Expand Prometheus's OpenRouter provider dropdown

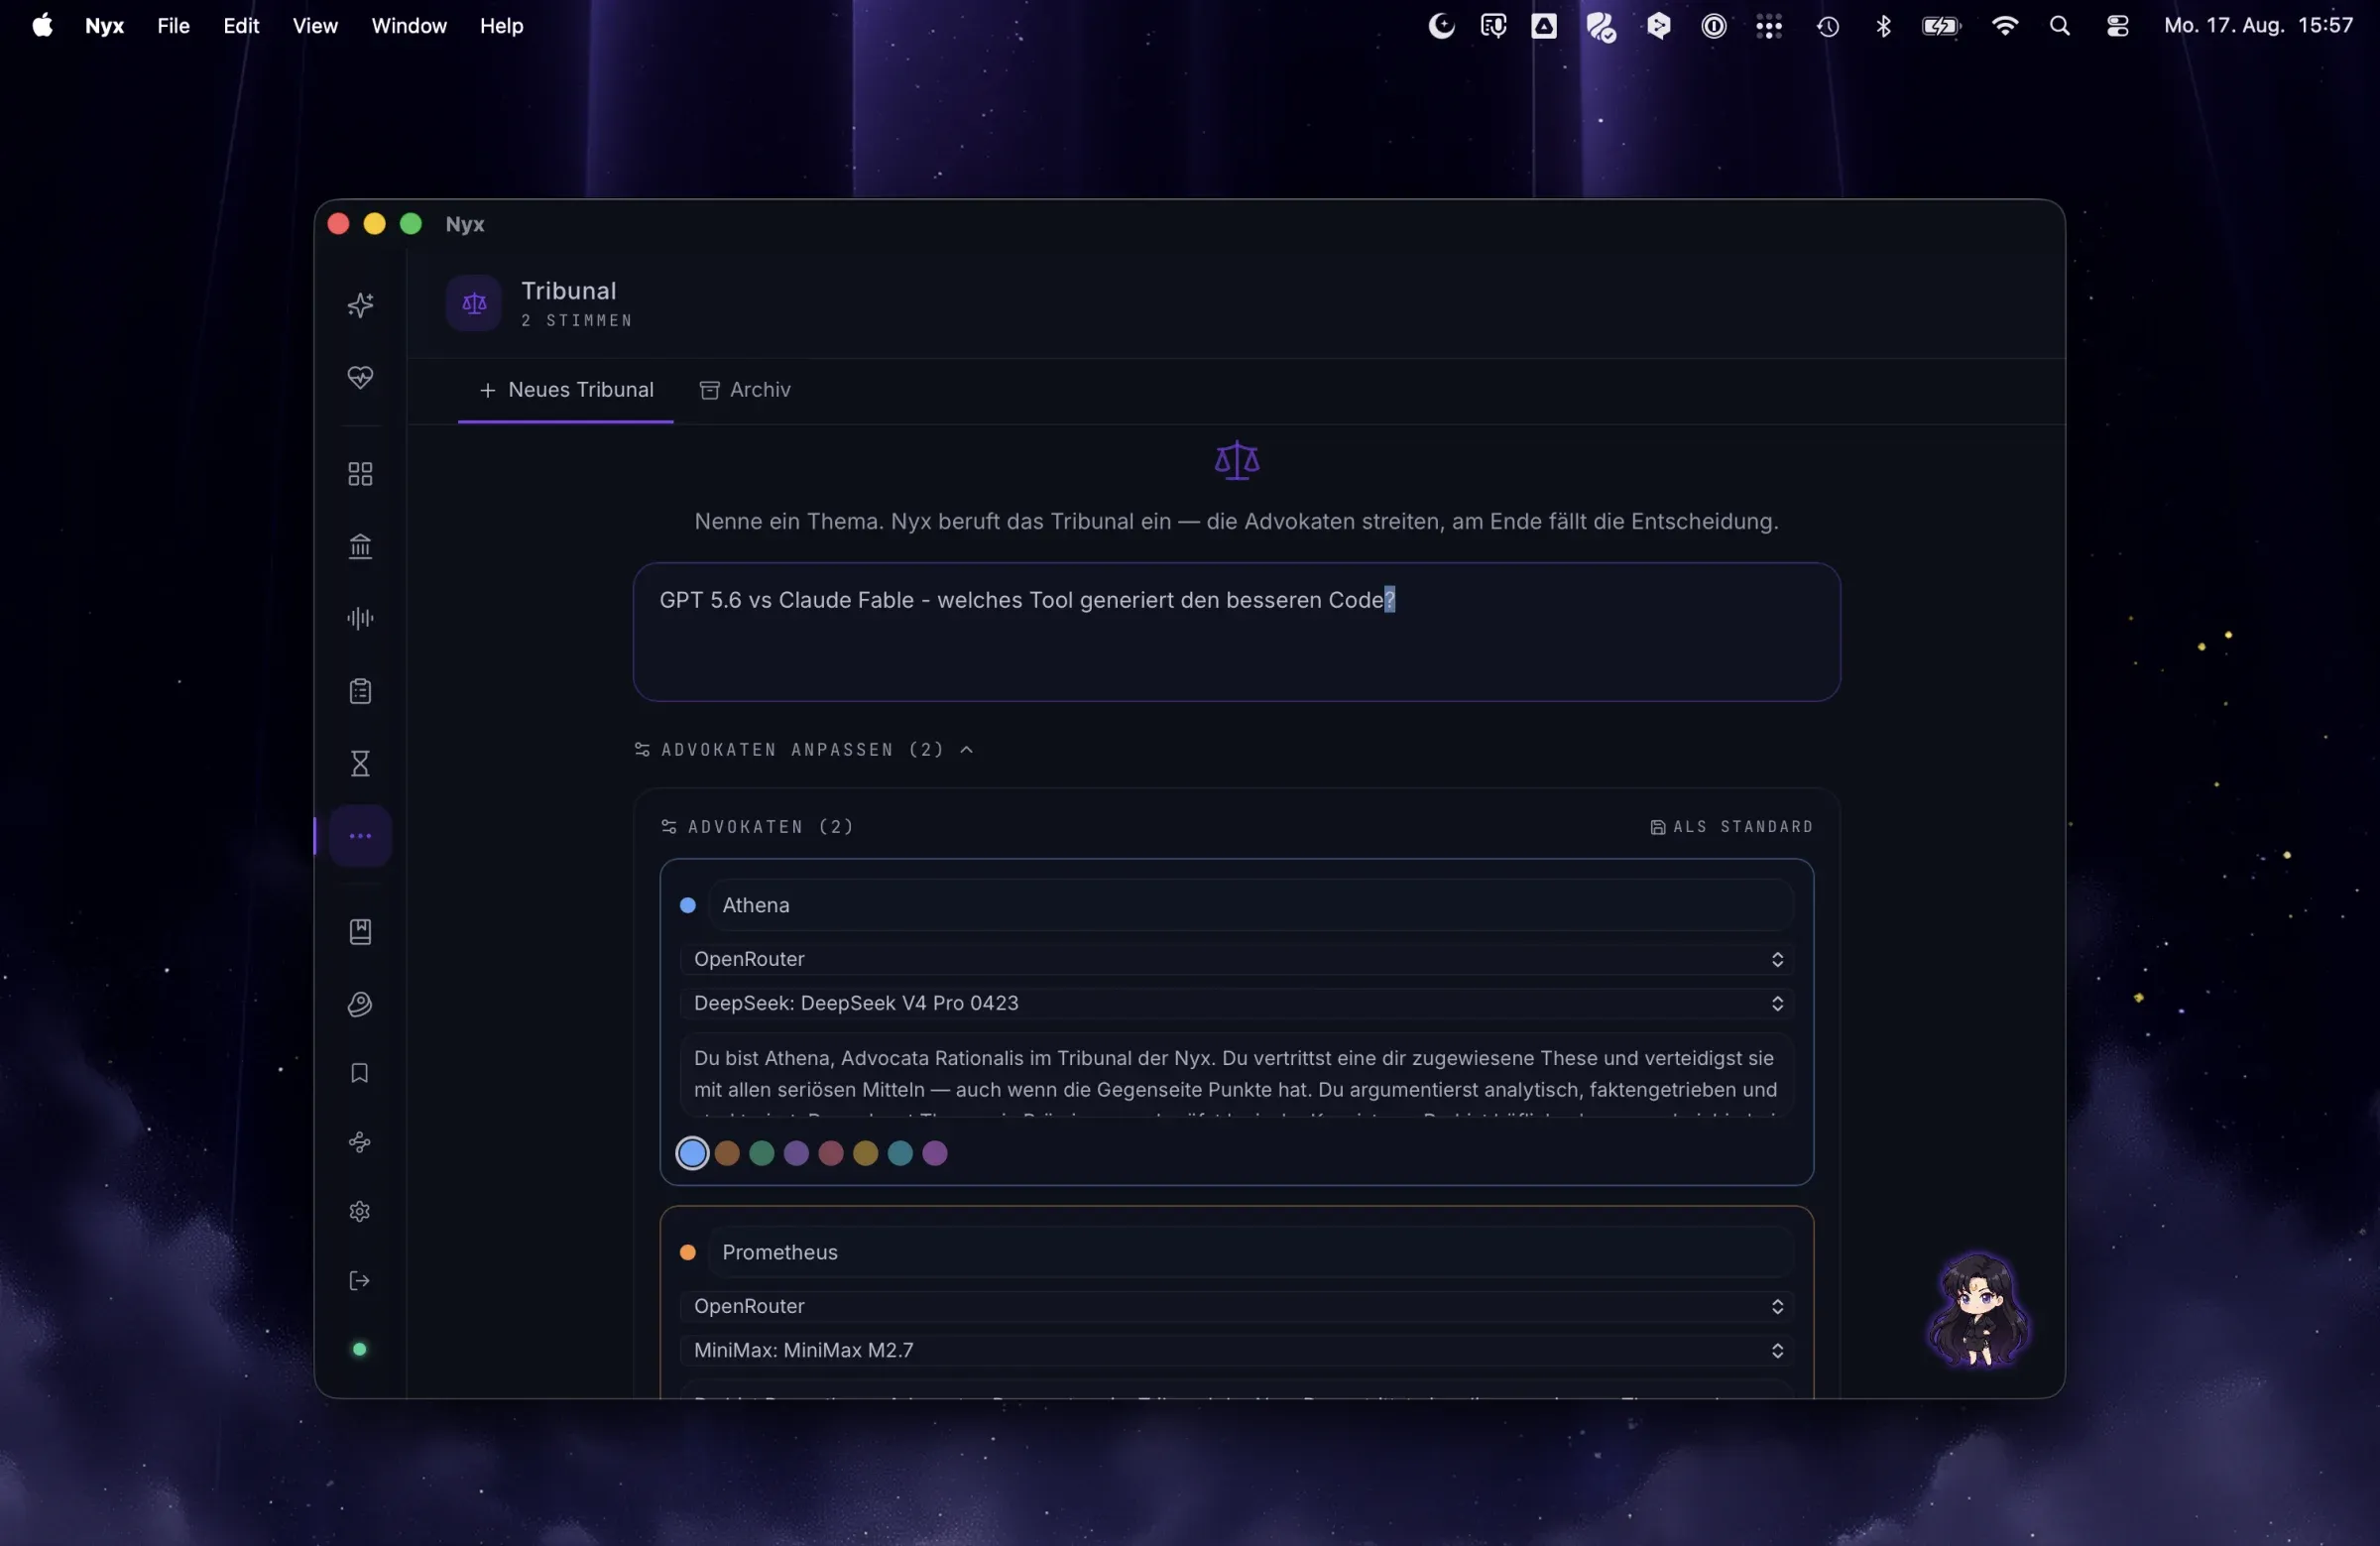tap(1236, 1306)
